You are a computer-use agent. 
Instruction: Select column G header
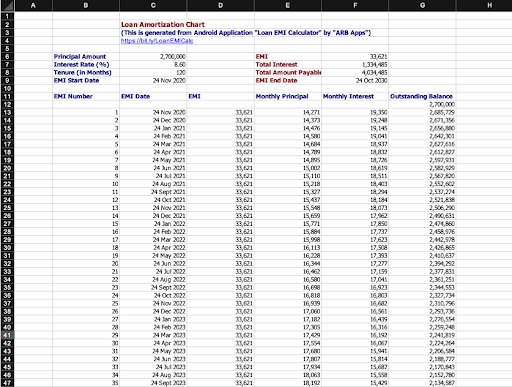click(422, 5)
